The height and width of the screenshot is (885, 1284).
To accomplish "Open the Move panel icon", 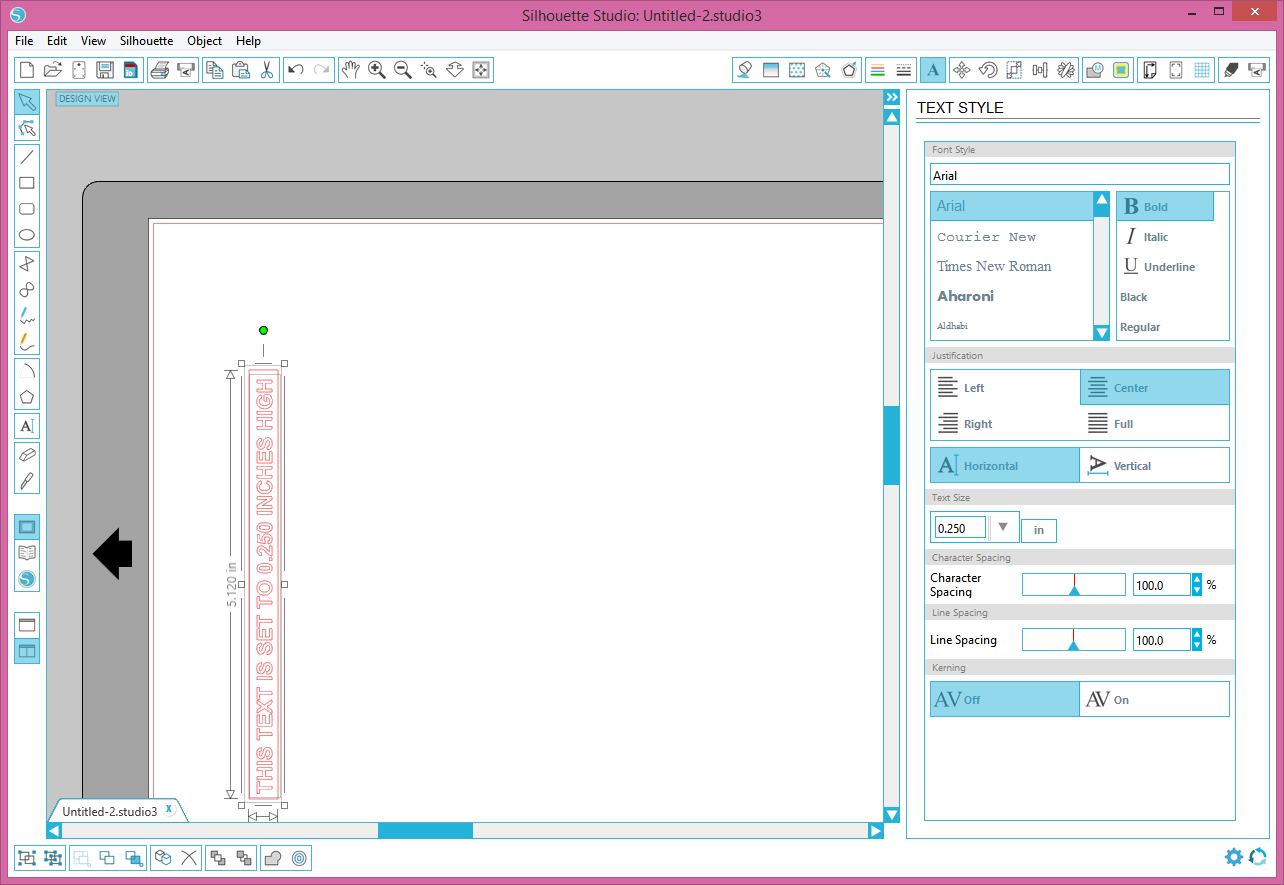I will [x=961, y=70].
